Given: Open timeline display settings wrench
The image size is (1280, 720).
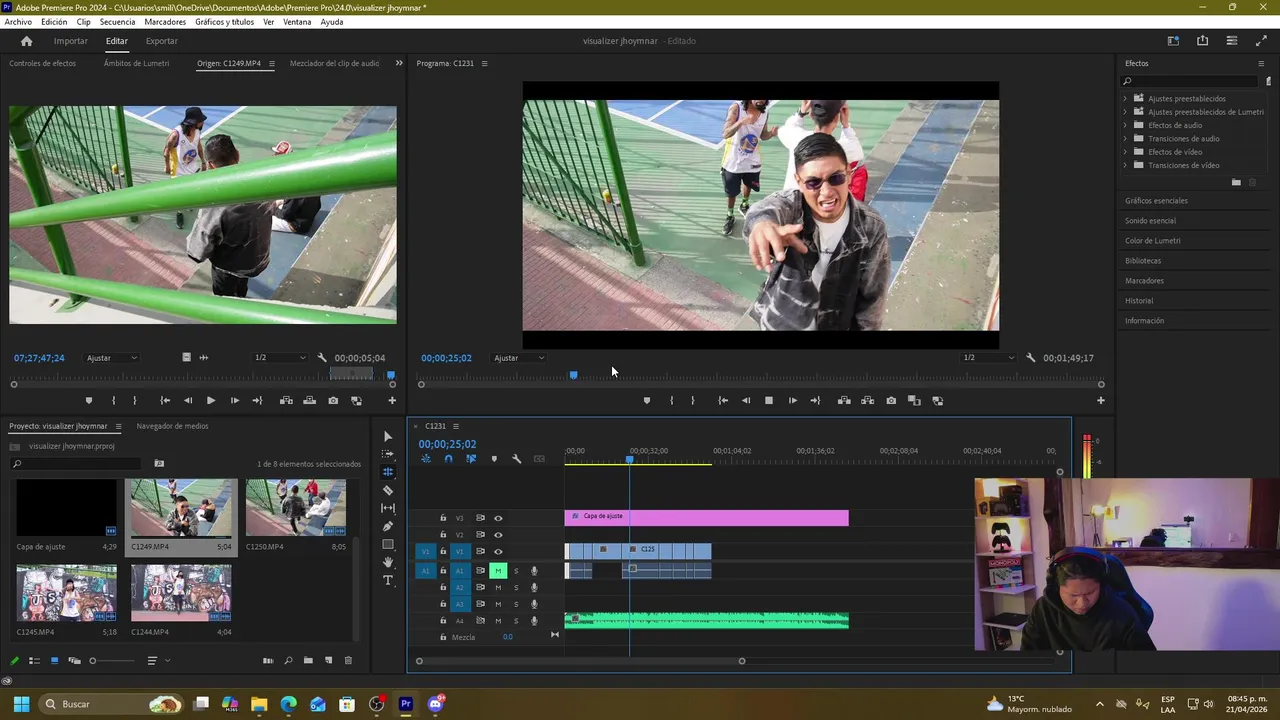Looking at the screenshot, I should click(x=516, y=459).
